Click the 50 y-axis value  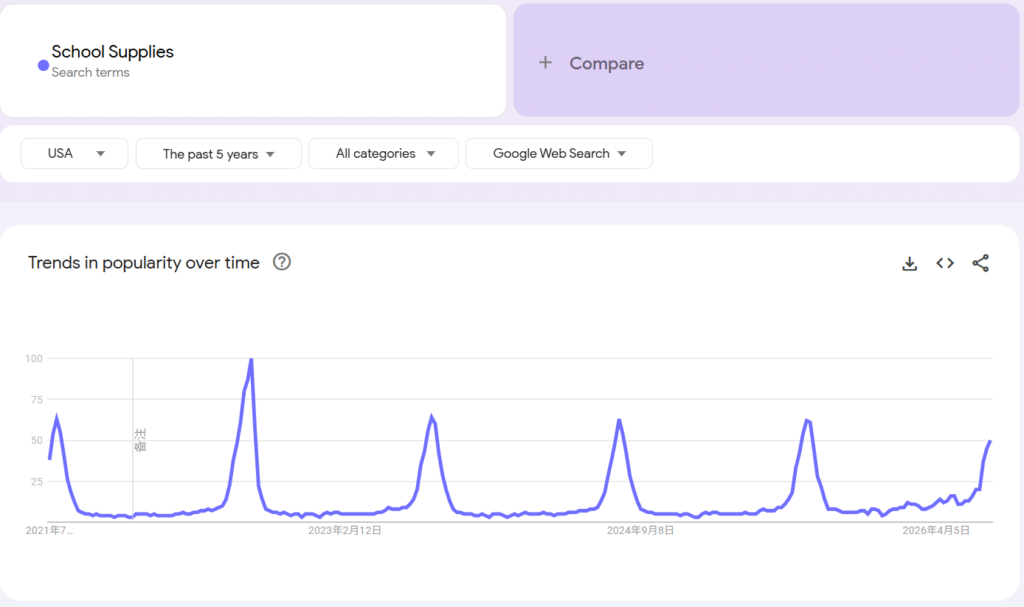pos(37,440)
